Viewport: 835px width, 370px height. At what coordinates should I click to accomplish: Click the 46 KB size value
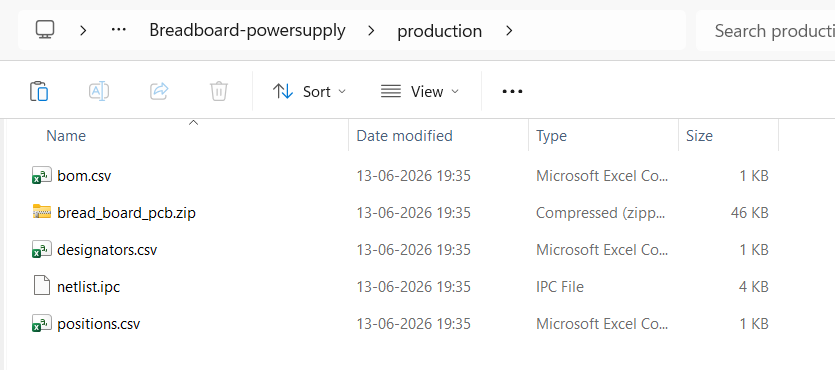click(x=749, y=213)
